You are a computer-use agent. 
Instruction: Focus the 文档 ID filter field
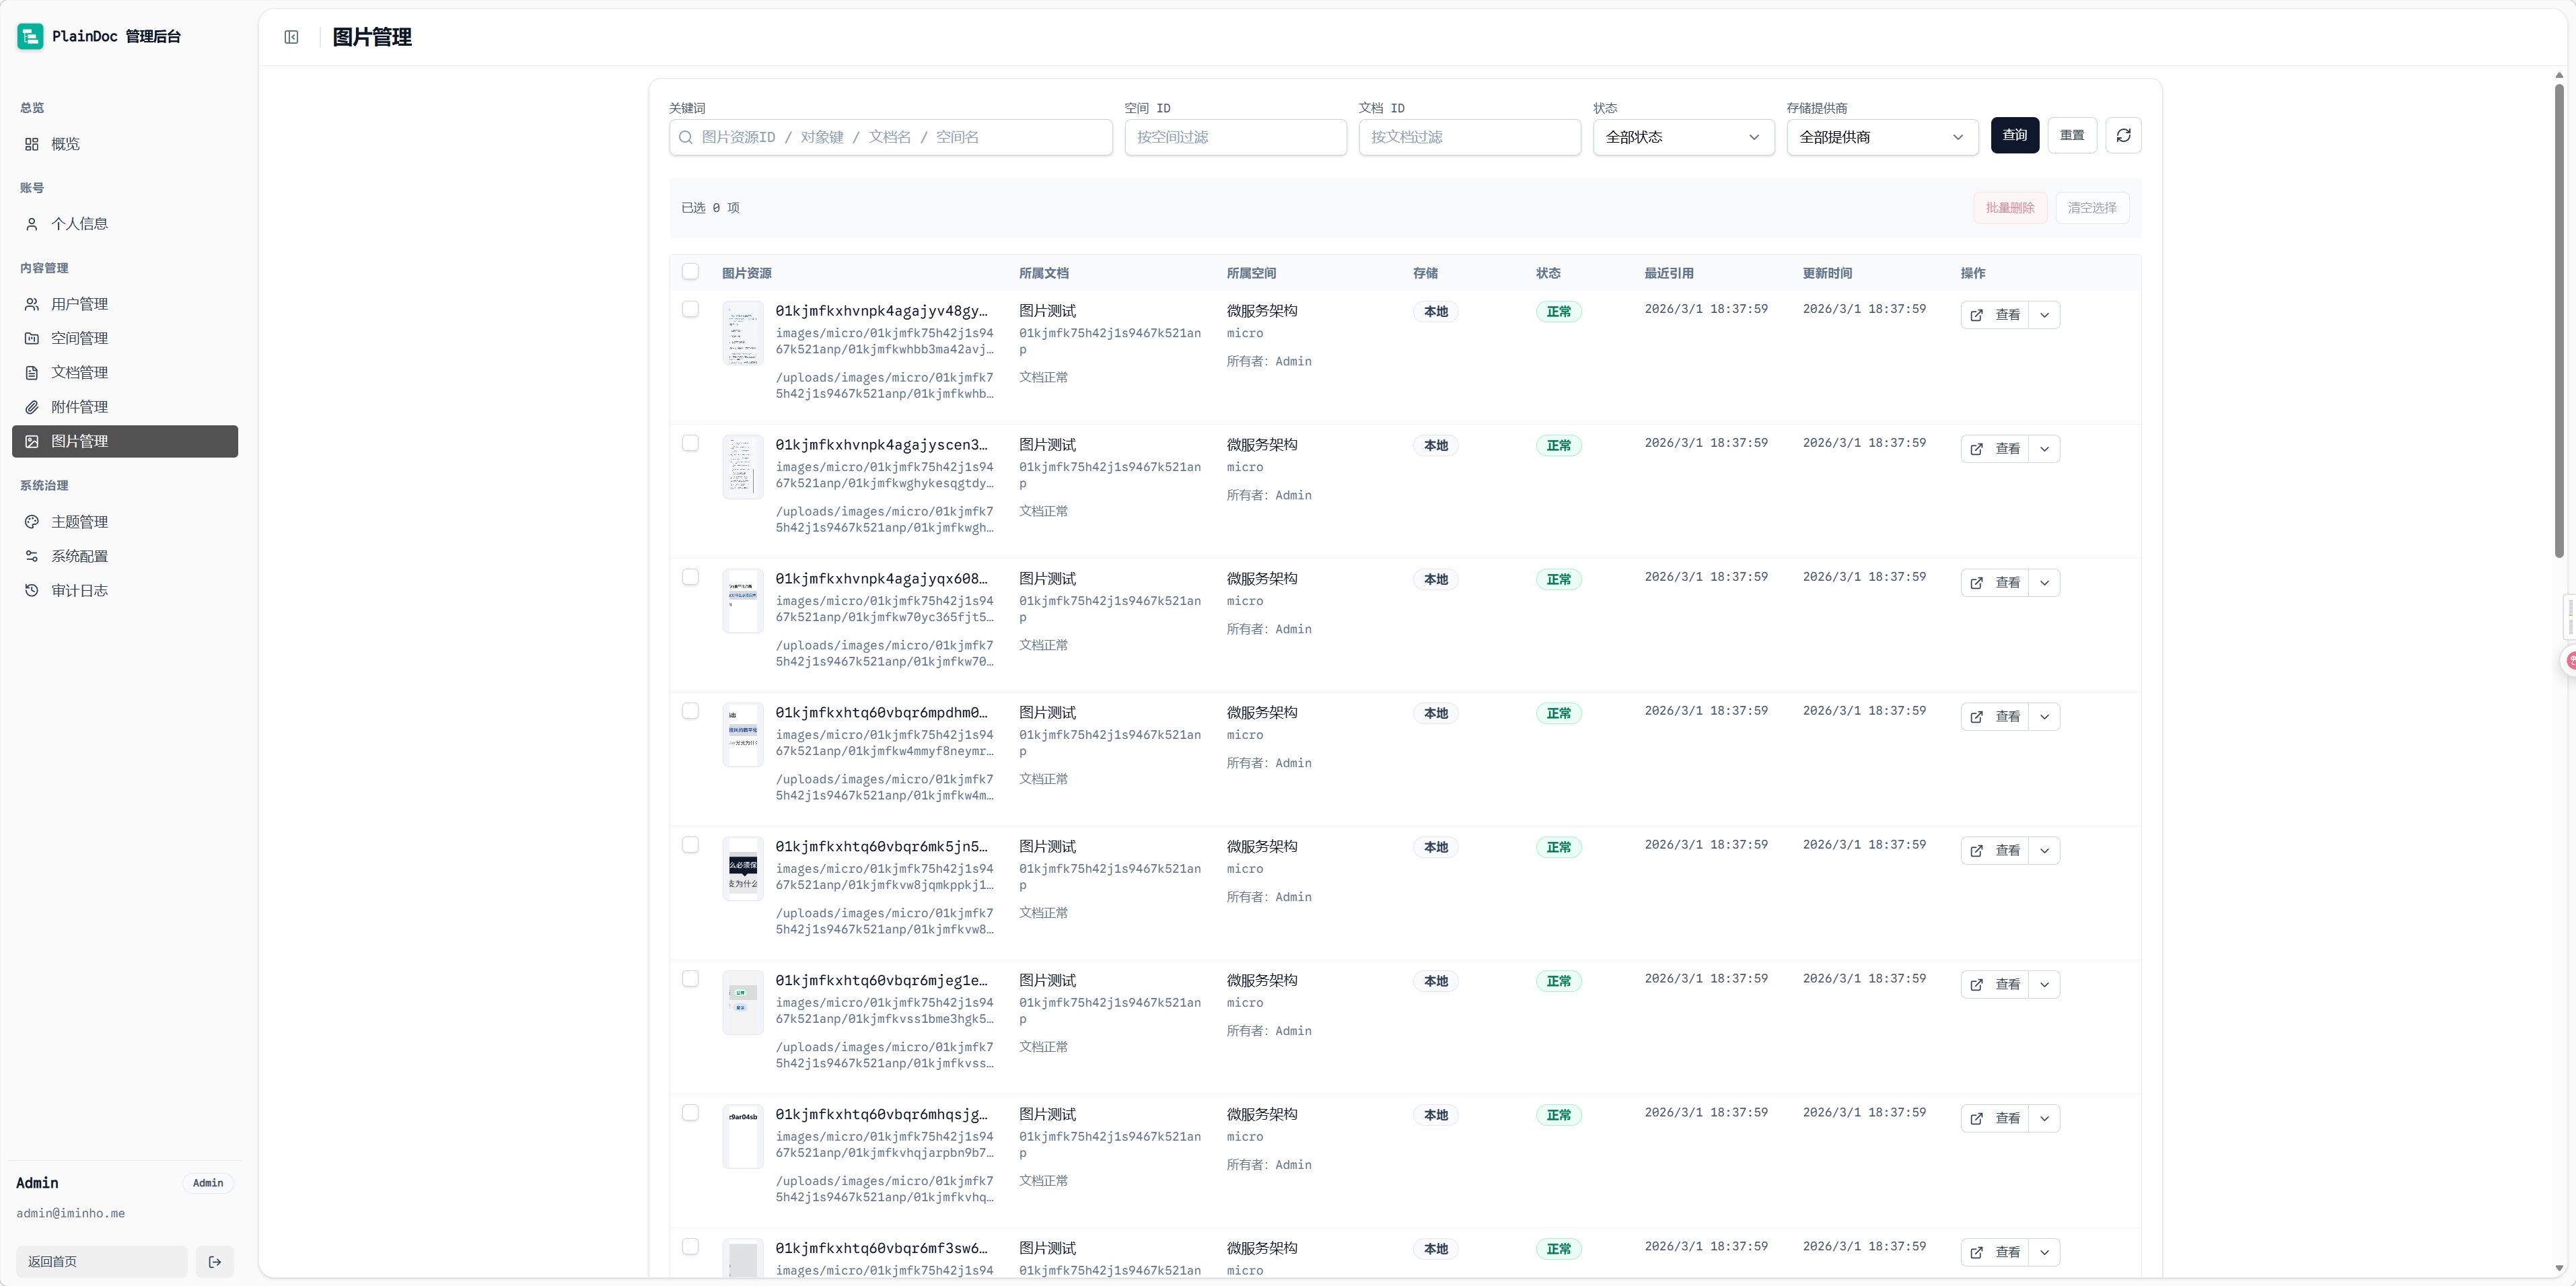1469,137
